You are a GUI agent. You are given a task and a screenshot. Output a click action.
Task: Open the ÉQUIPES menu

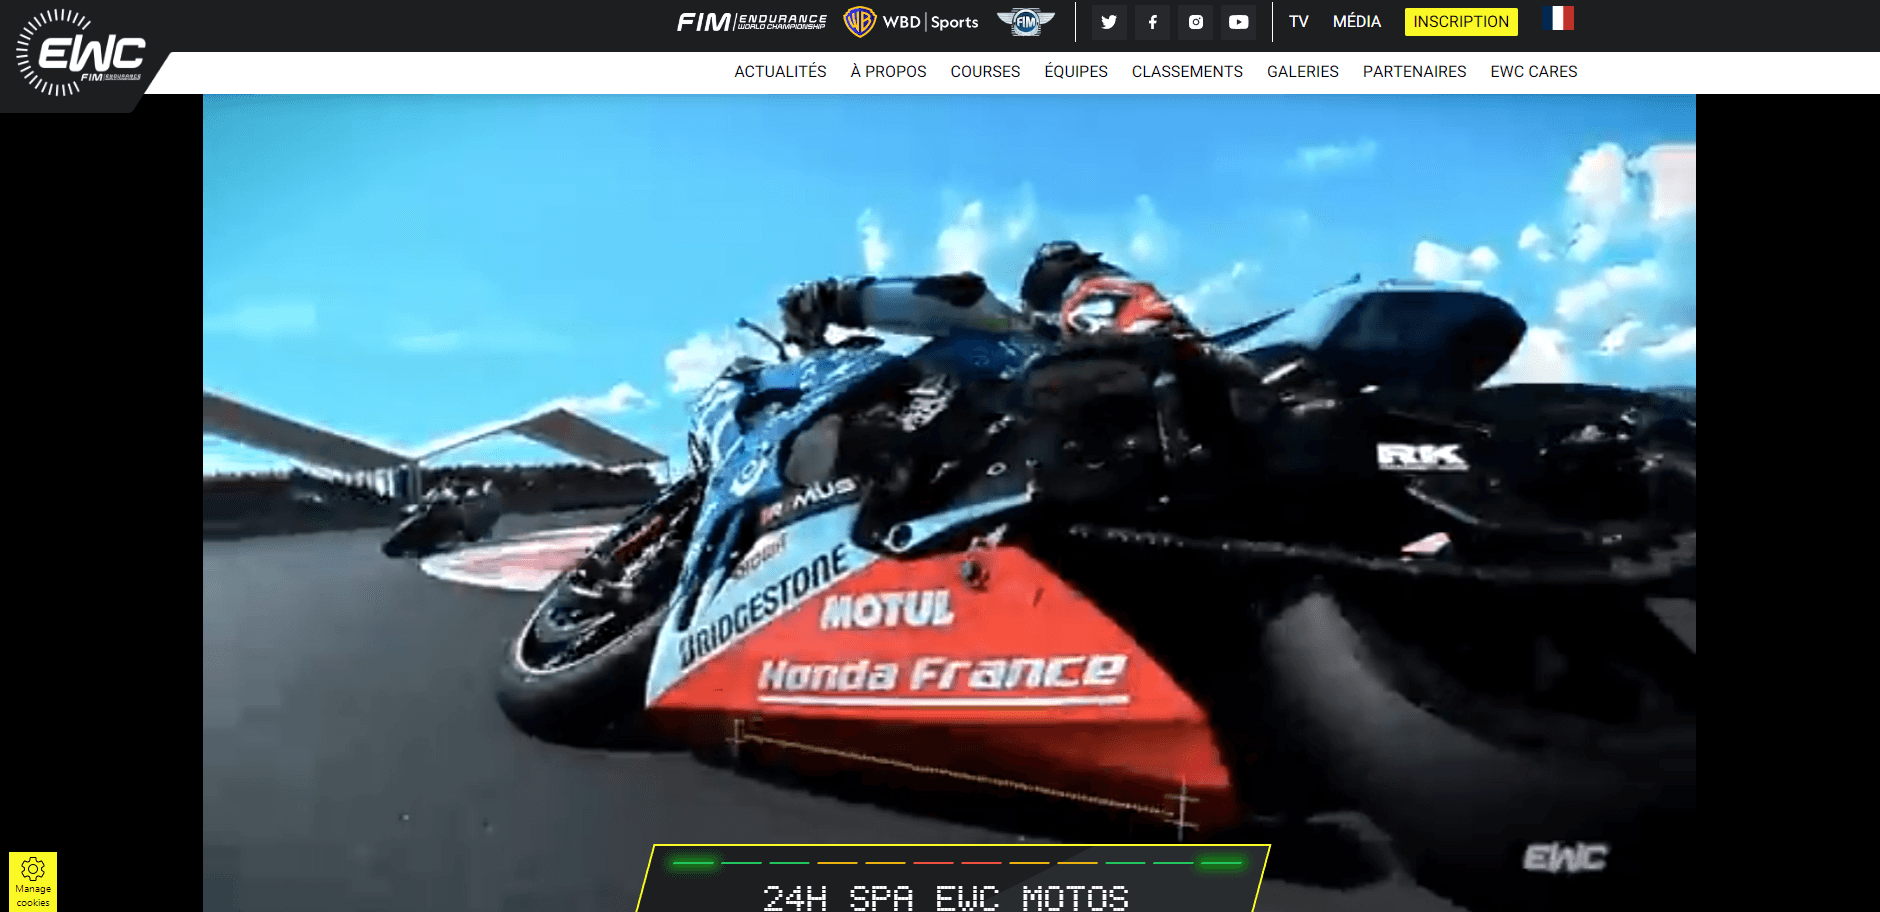point(1076,72)
